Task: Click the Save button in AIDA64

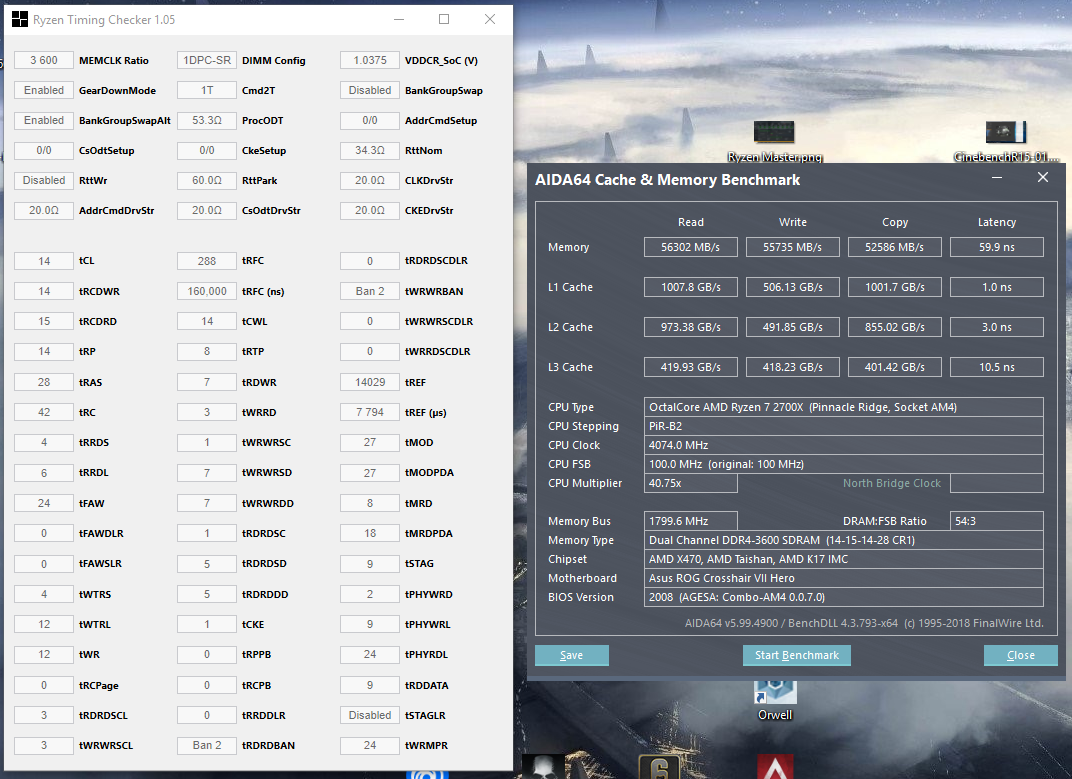Action: [572, 655]
